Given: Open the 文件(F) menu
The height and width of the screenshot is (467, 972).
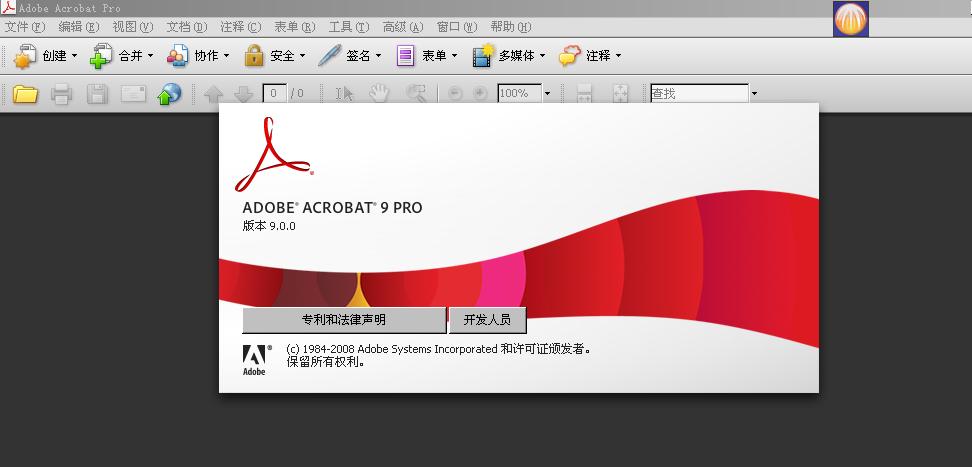Looking at the screenshot, I should pyautogui.click(x=25, y=27).
